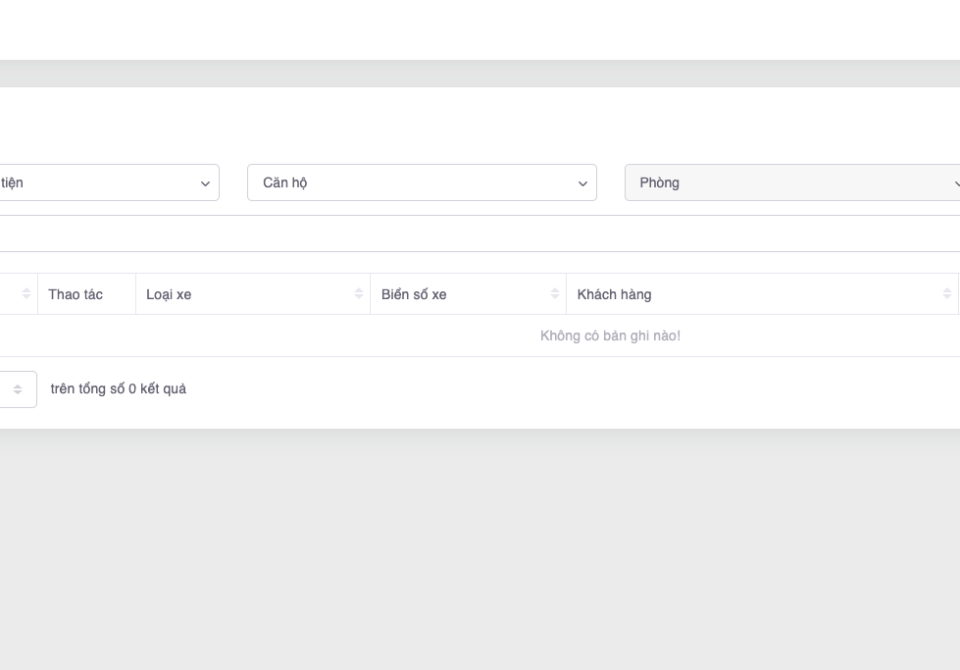
Task: Click the blank white header bar at top
Action: [480, 30]
